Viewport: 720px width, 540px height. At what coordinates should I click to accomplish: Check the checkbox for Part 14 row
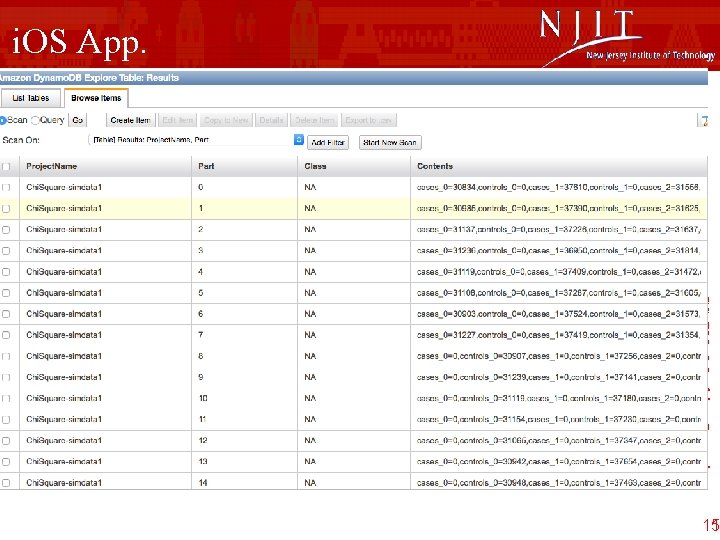click(x=6, y=483)
